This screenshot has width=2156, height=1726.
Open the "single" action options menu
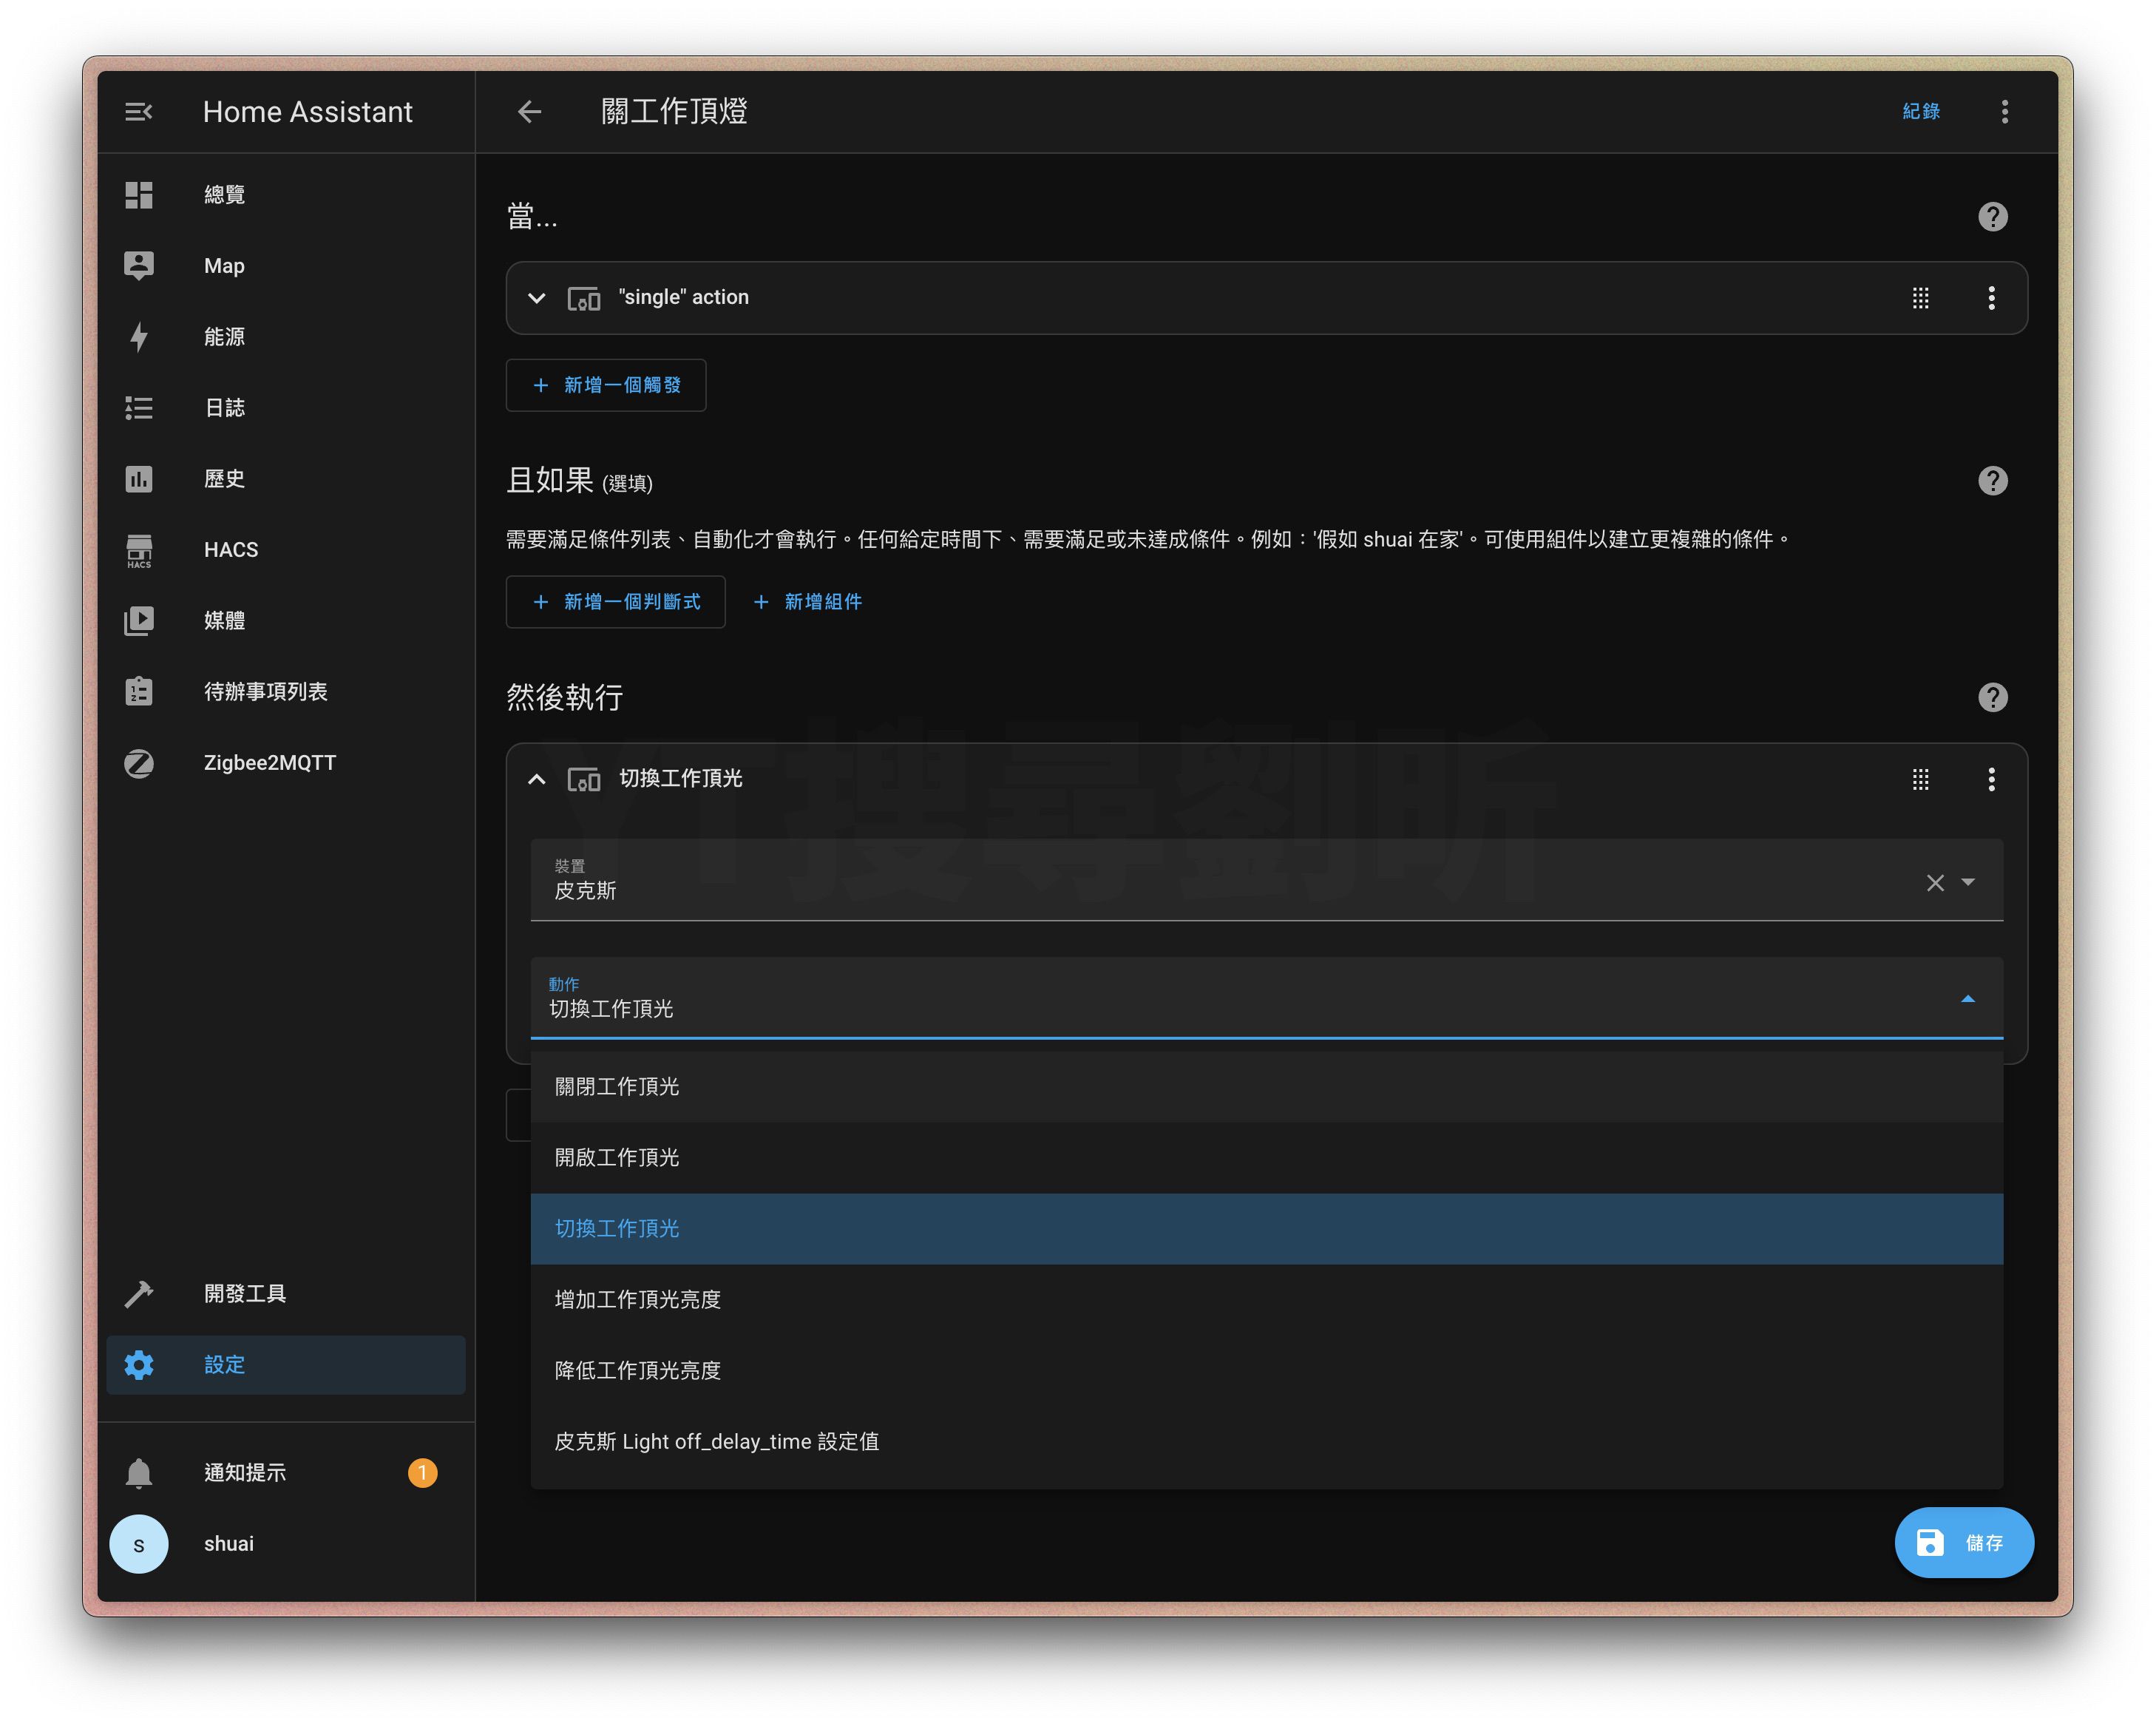point(1992,298)
